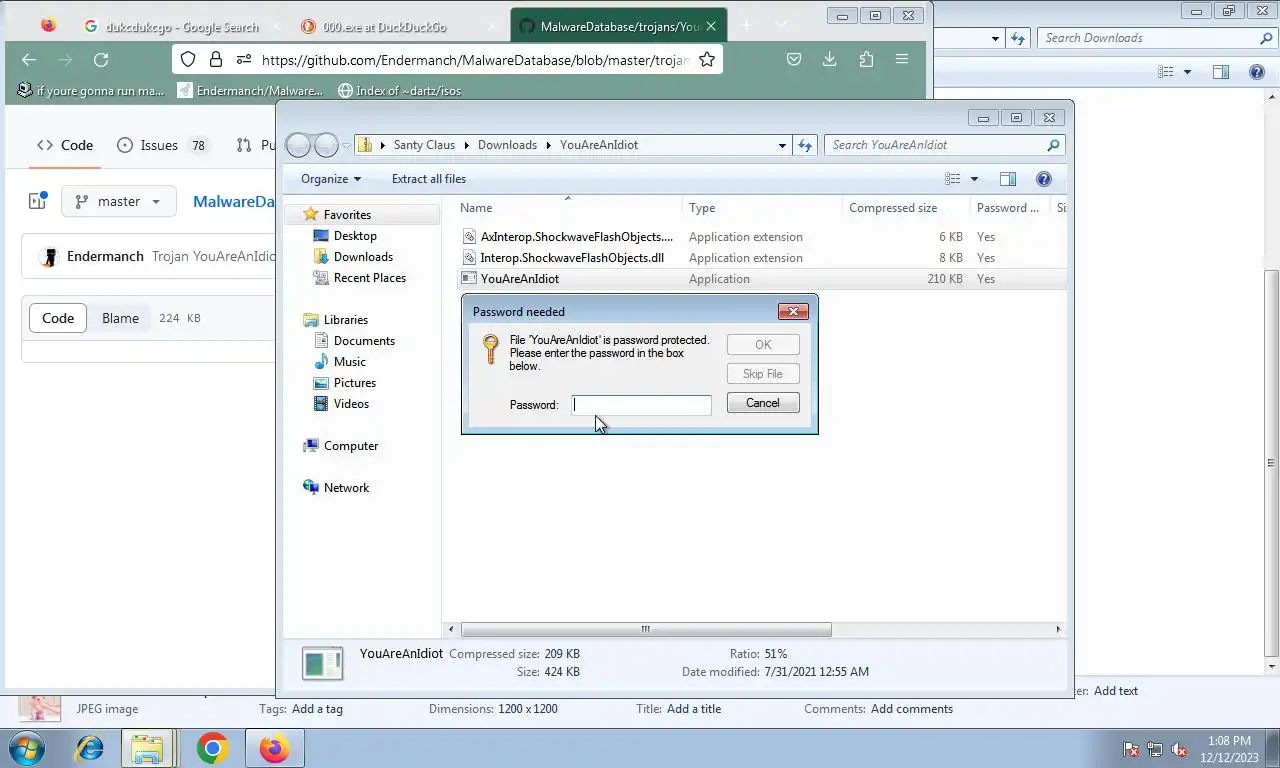Click the volume icon in system tray
The image size is (1280, 768).
pyautogui.click(x=1179, y=749)
